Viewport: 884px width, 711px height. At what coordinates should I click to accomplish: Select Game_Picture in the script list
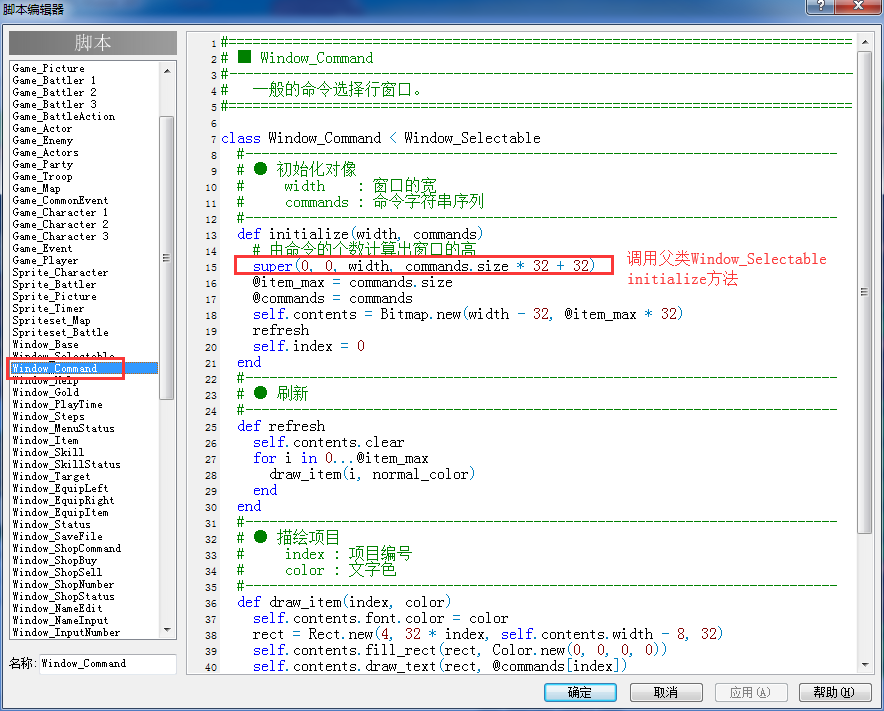[48, 68]
